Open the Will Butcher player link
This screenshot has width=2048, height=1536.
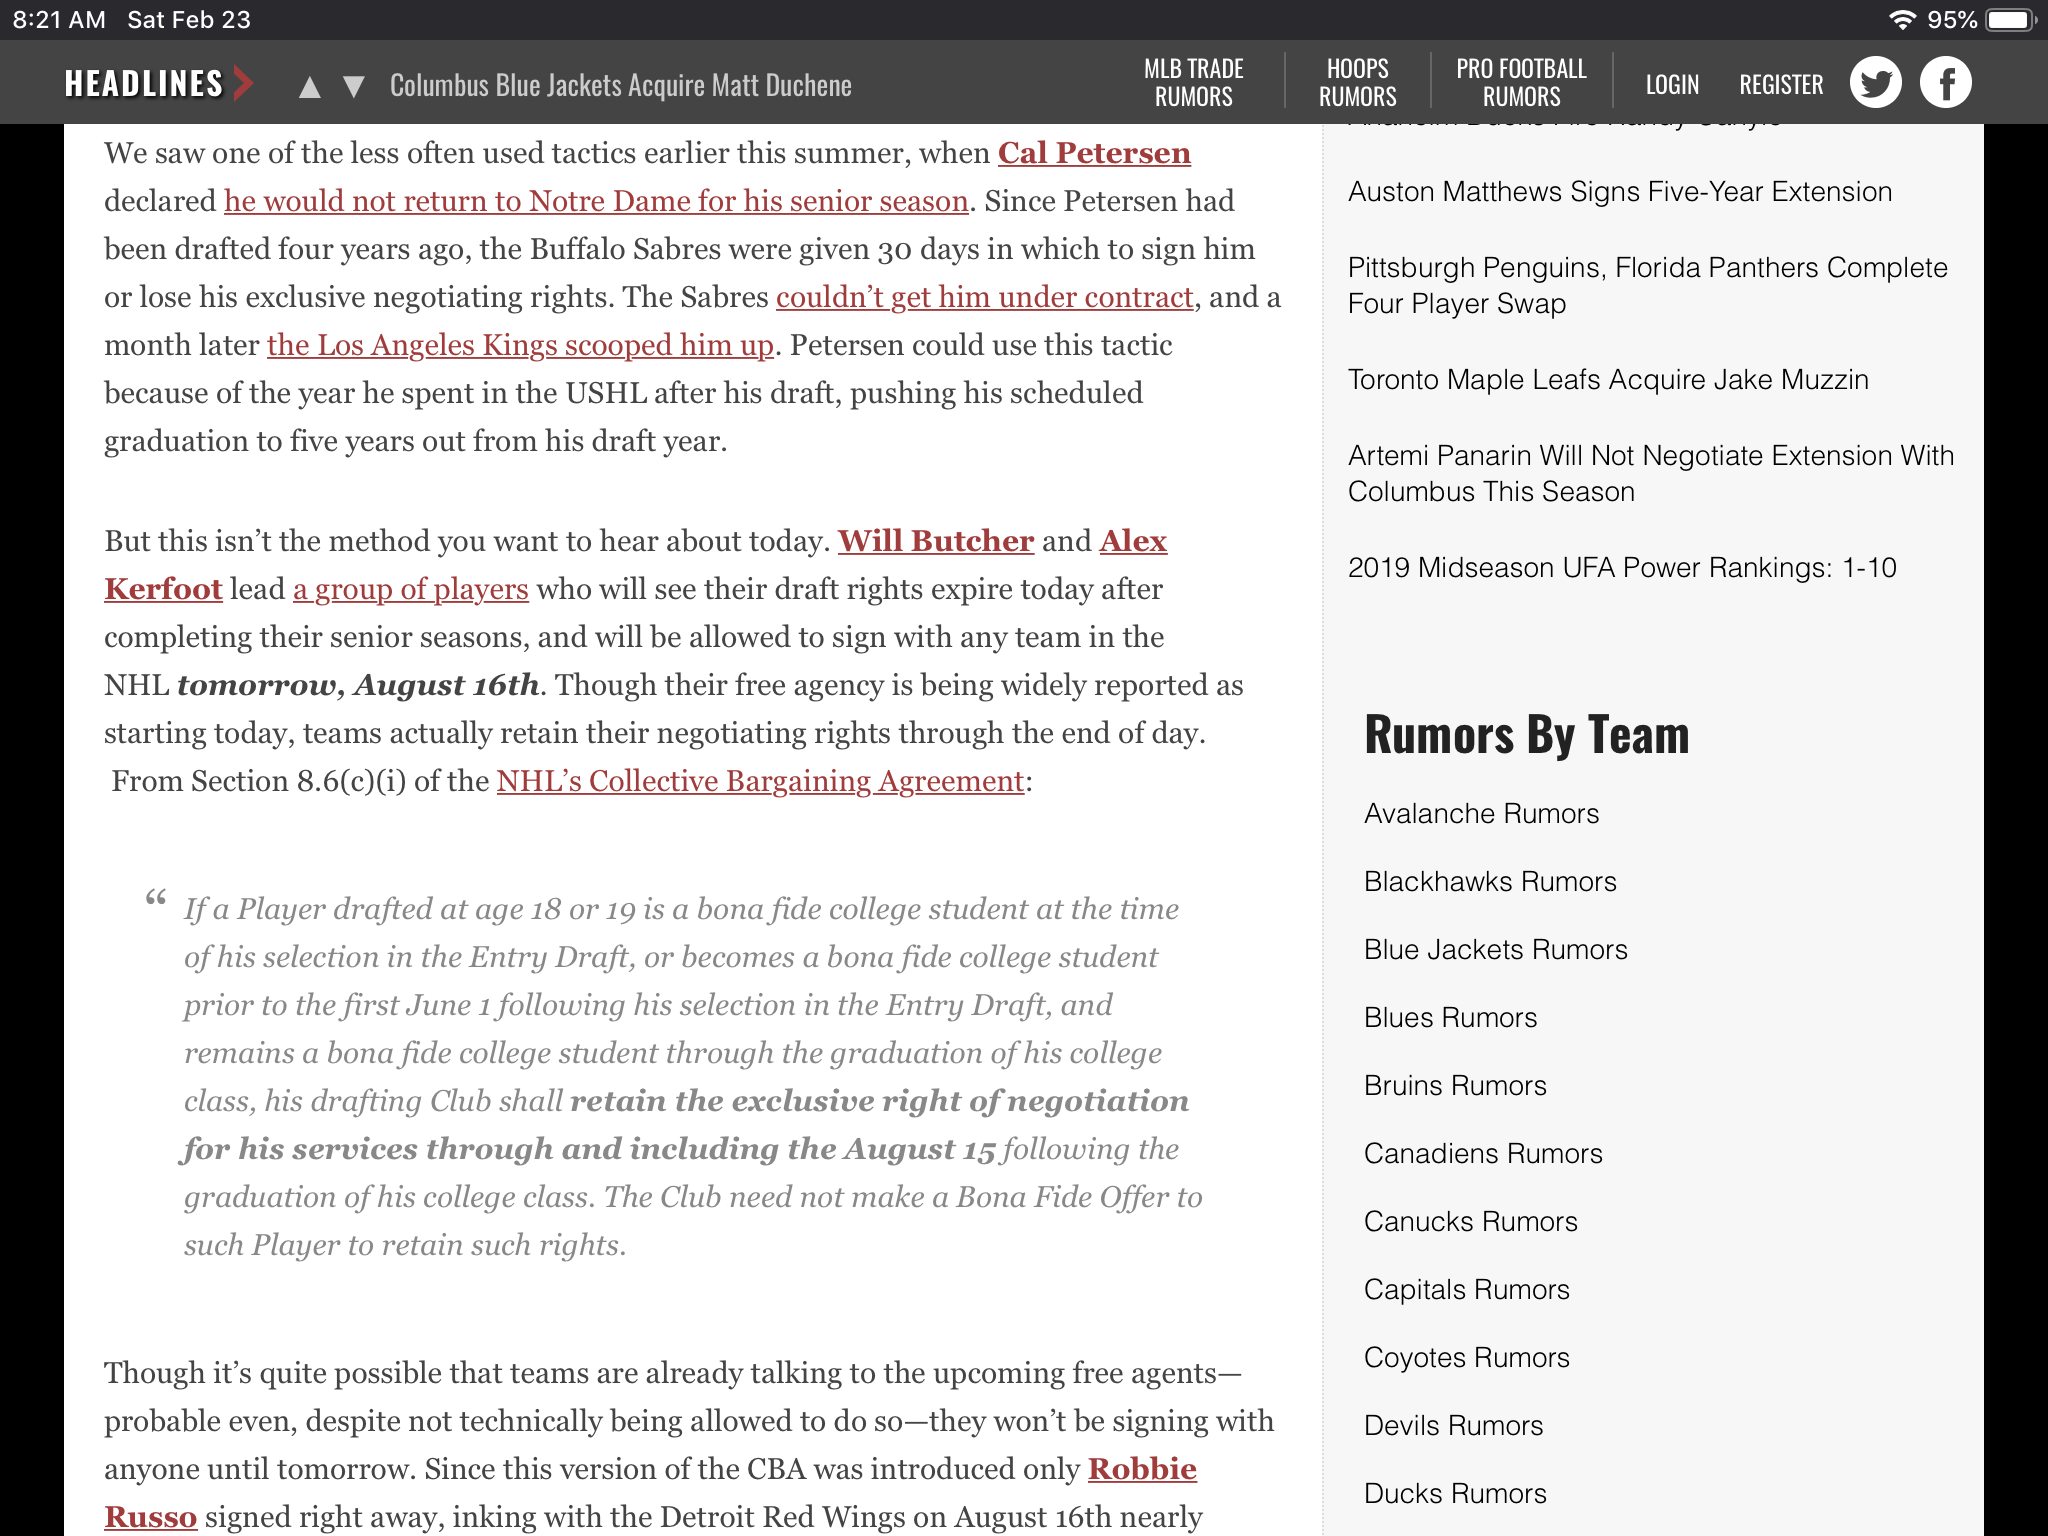tap(936, 541)
